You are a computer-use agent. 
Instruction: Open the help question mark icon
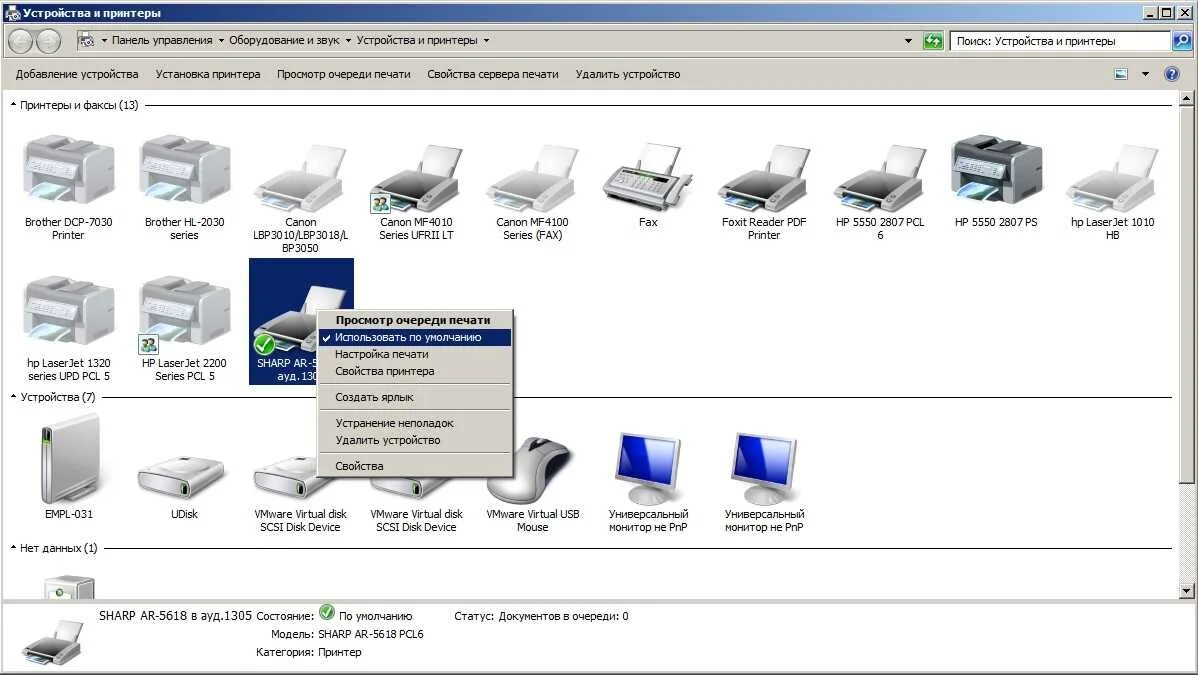coord(1171,74)
